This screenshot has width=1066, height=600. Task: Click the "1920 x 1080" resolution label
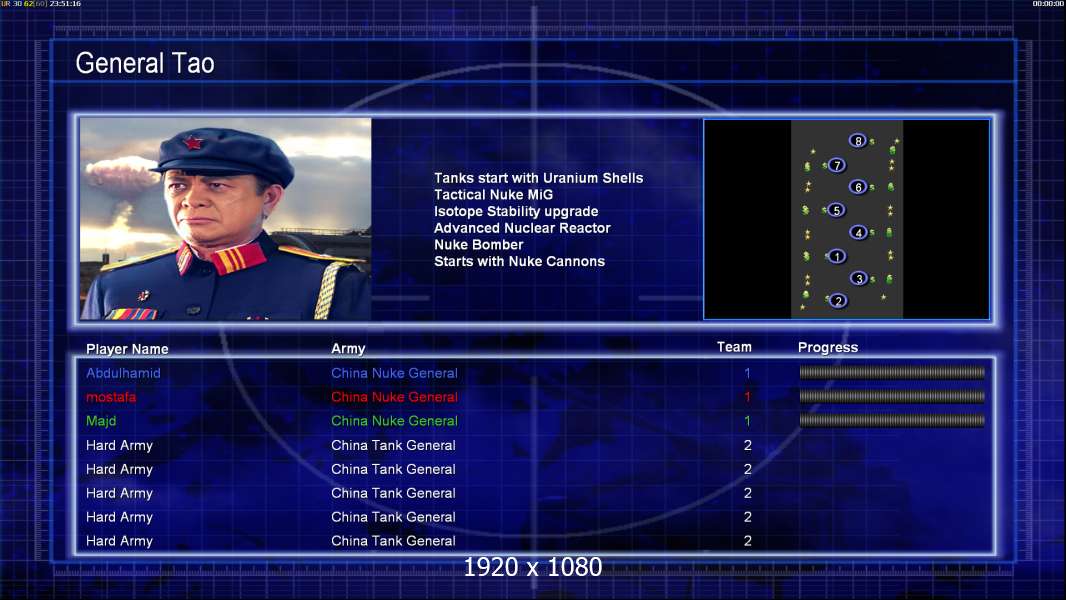click(x=532, y=567)
